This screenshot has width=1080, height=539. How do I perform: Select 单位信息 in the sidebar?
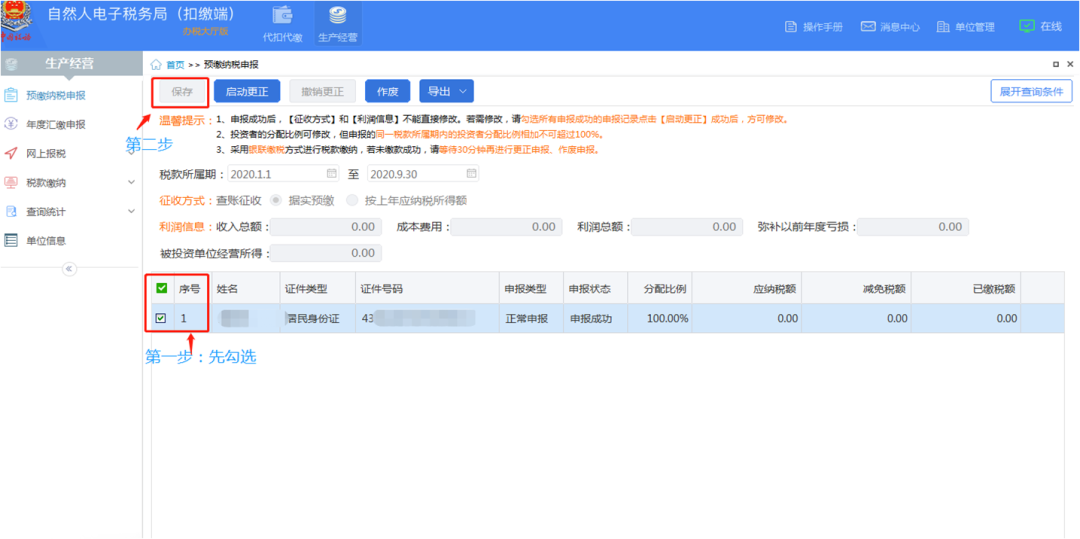tap(46, 240)
